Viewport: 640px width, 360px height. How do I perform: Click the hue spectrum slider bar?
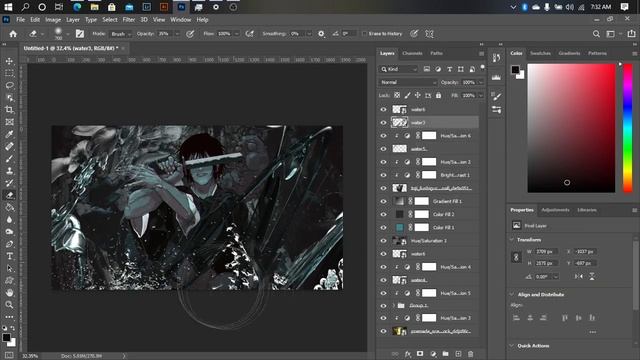click(x=628, y=128)
